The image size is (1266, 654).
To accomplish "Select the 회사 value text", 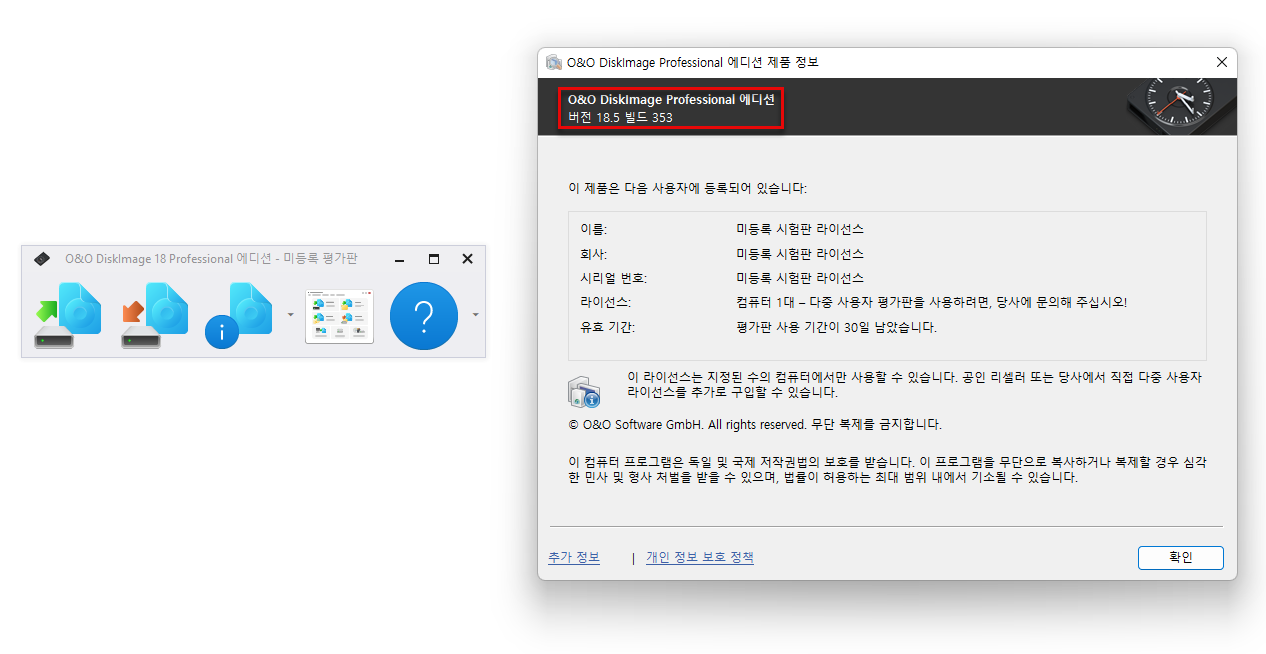I will pos(800,254).
